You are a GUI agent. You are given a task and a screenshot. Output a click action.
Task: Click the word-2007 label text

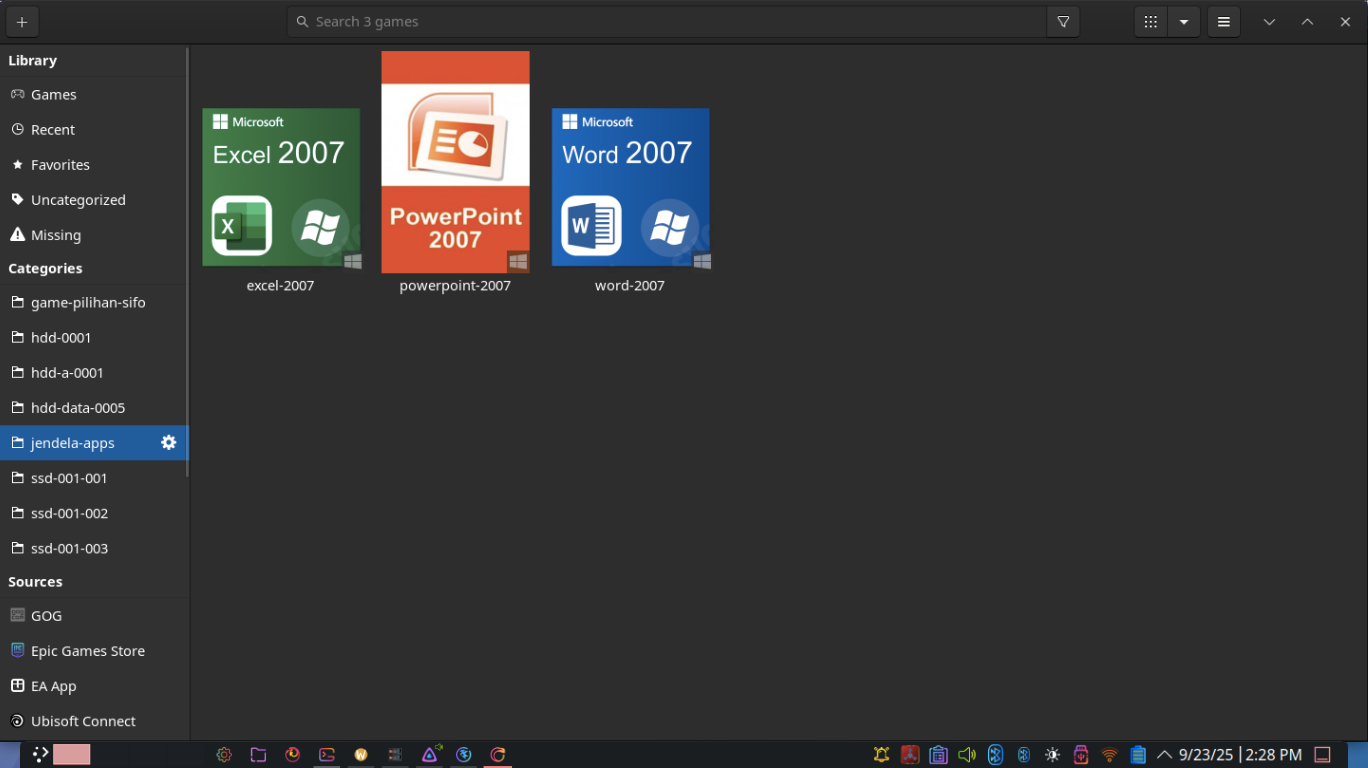[630, 285]
